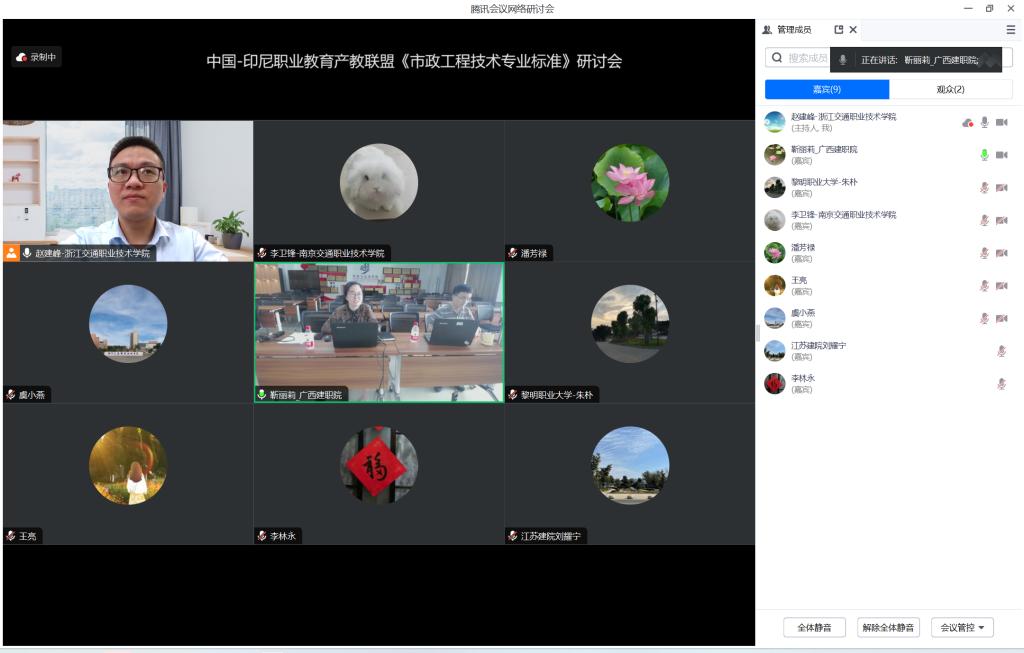Close the 管理成员 panel

click(x=853, y=30)
